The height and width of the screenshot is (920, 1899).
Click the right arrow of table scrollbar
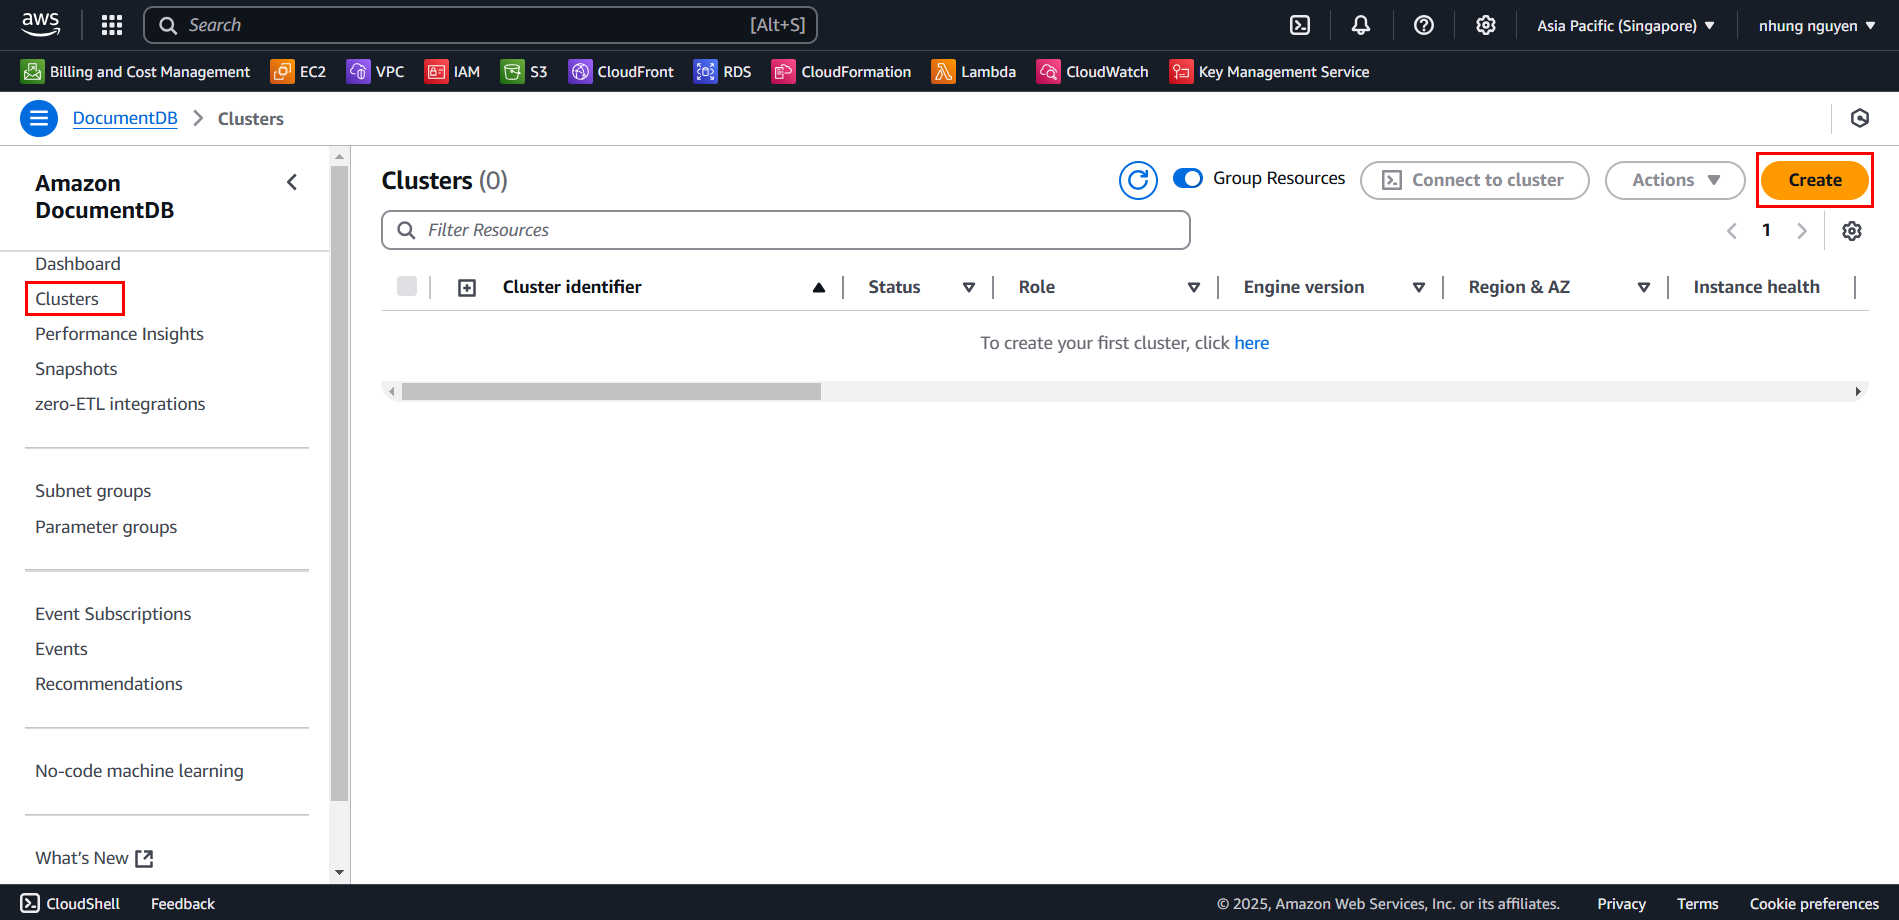pos(1858,391)
